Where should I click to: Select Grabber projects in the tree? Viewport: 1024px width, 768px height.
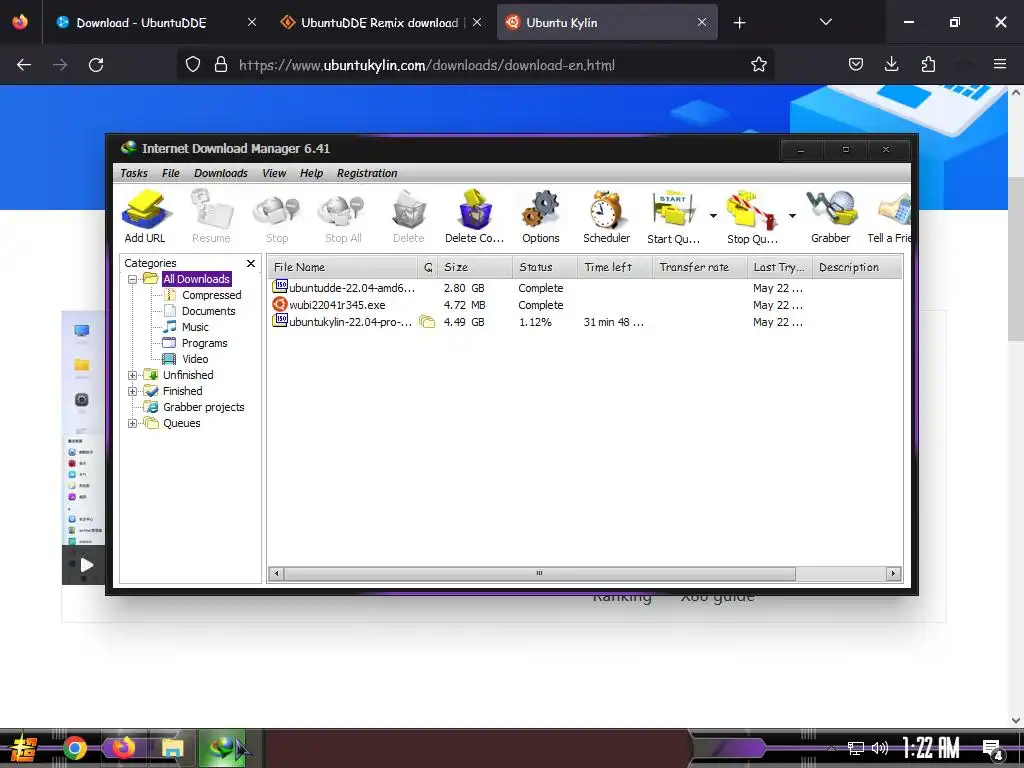[x=204, y=407]
